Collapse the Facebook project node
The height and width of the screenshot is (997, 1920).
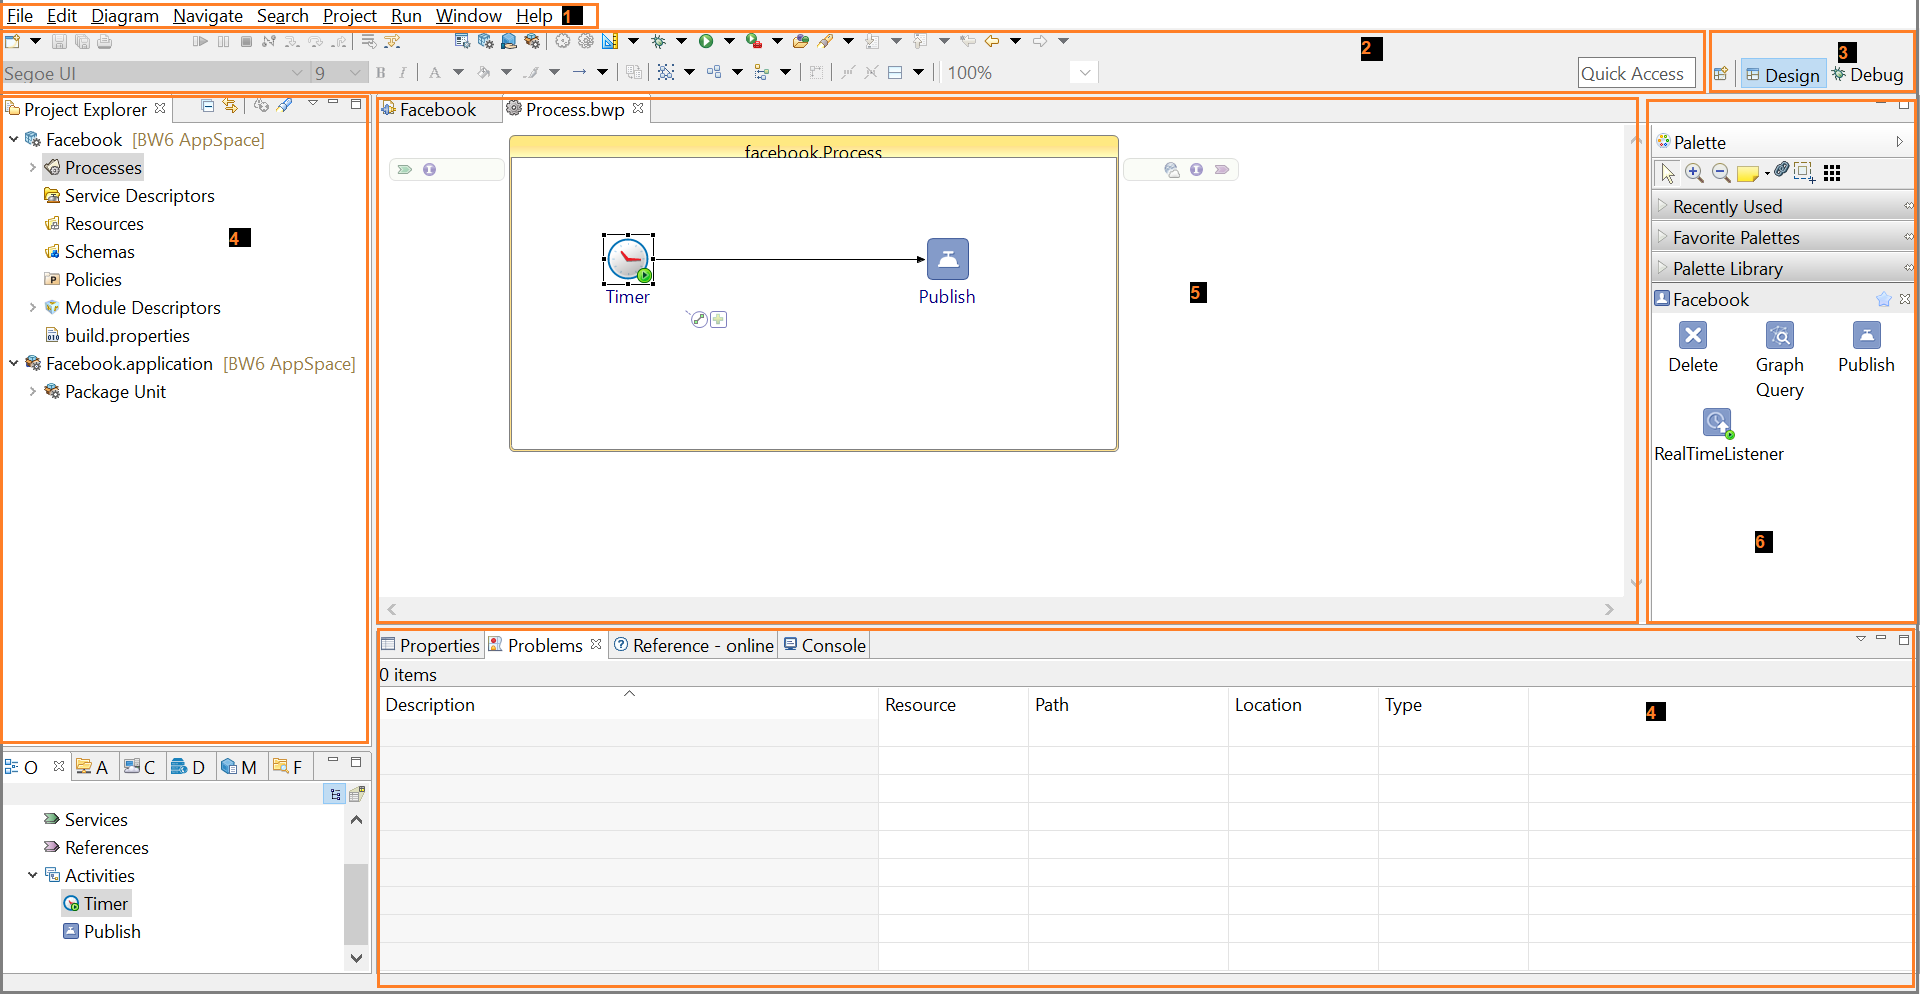14,140
